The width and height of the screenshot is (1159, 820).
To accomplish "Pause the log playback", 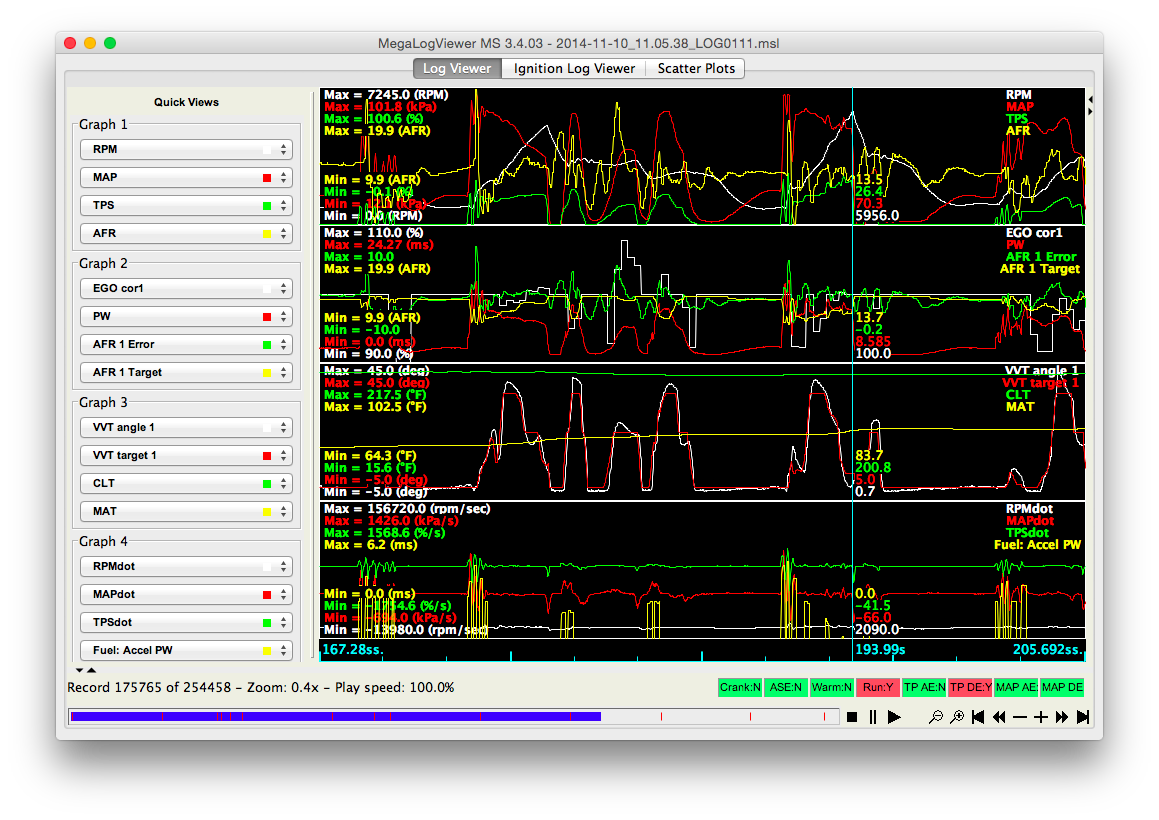I will tap(873, 717).
